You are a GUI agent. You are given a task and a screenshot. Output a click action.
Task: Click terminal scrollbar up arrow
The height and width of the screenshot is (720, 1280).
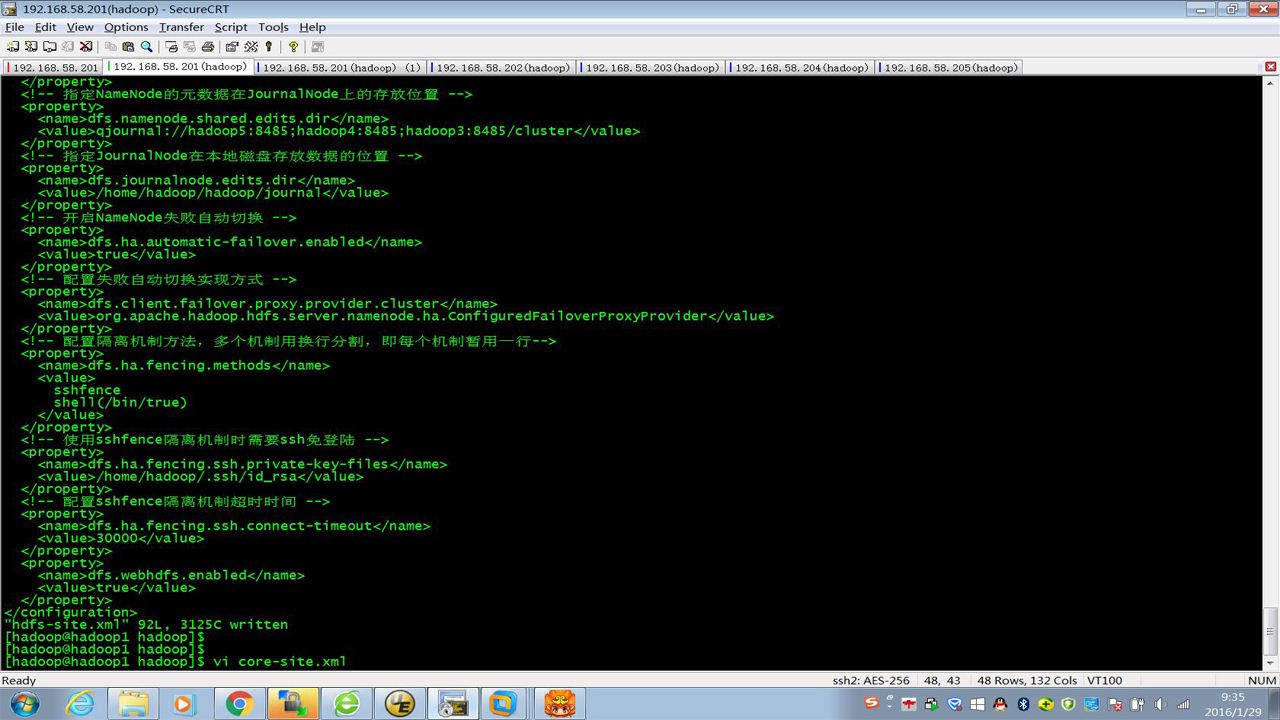tap(1271, 83)
